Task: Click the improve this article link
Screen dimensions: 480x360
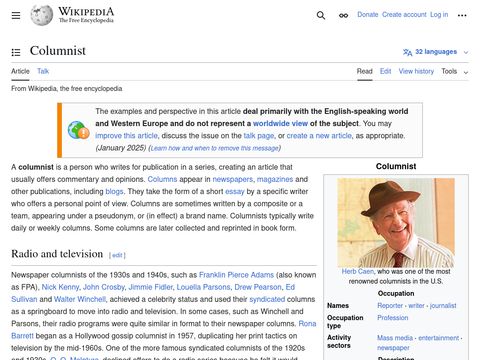Action: click(x=126, y=136)
